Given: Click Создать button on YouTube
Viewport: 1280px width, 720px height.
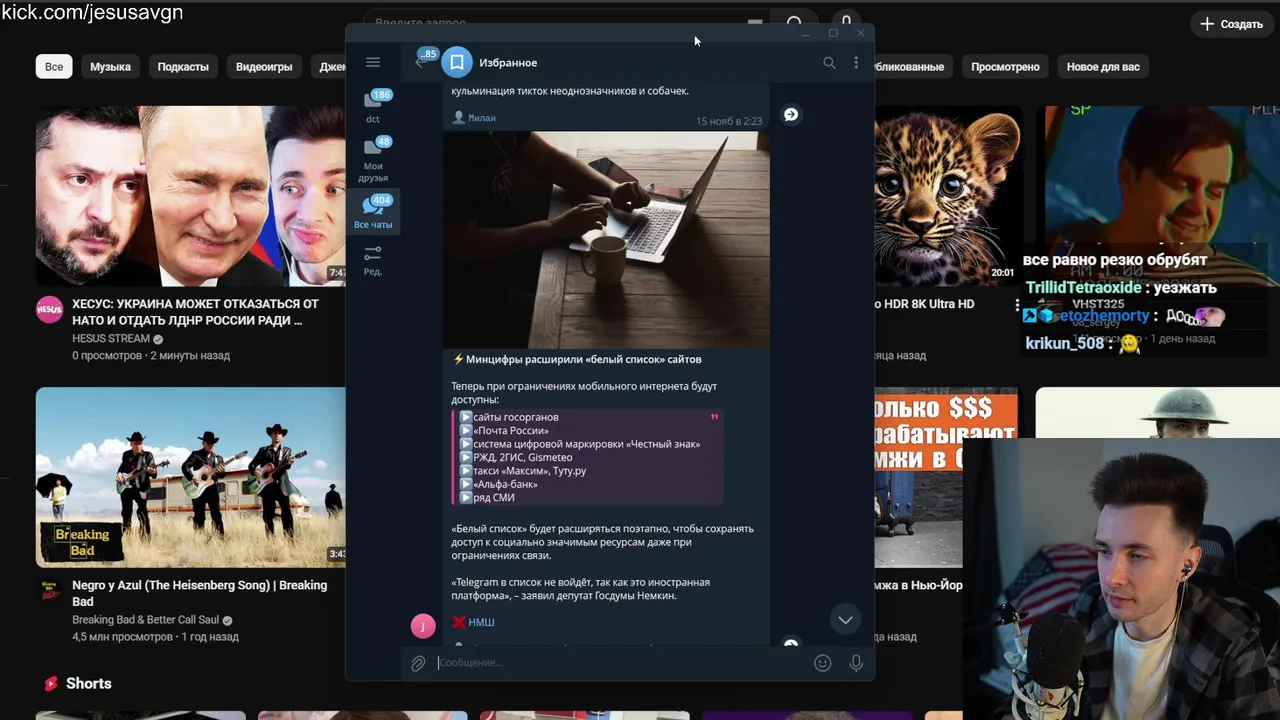Looking at the screenshot, I should [1231, 24].
